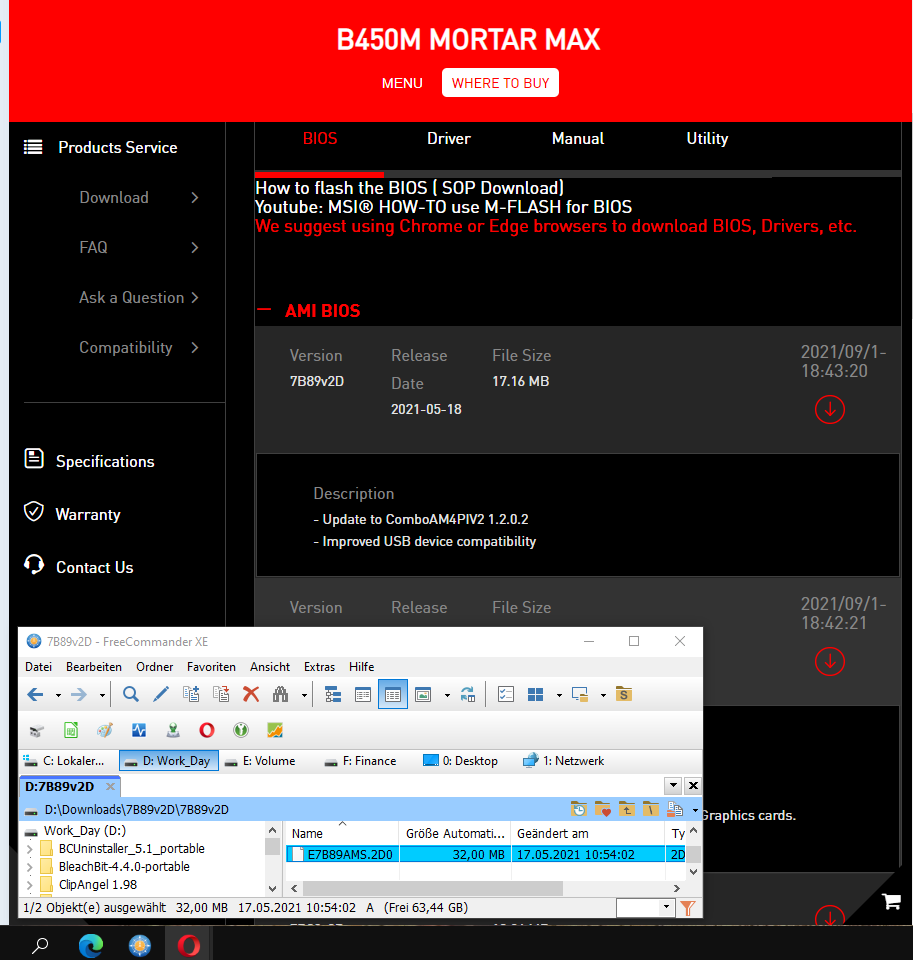Open the shopping cart icon on MSI page
The width and height of the screenshot is (913, 960).
pos(892,901)
